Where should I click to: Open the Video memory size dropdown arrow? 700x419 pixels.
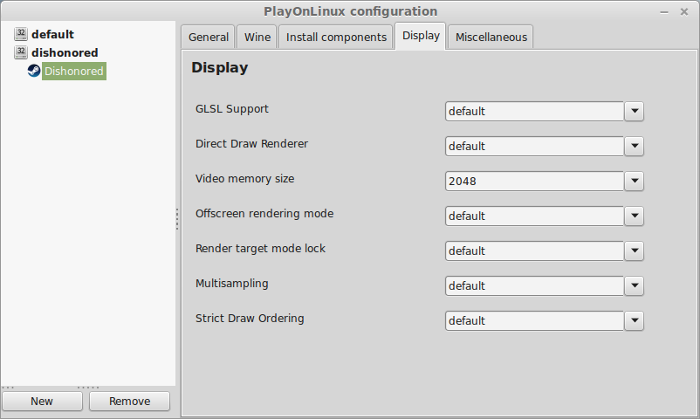click(x=634, y=181)
